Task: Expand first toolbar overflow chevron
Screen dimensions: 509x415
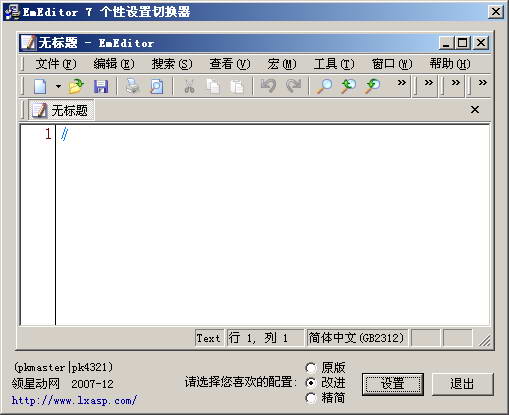Action: click(402, 82)
